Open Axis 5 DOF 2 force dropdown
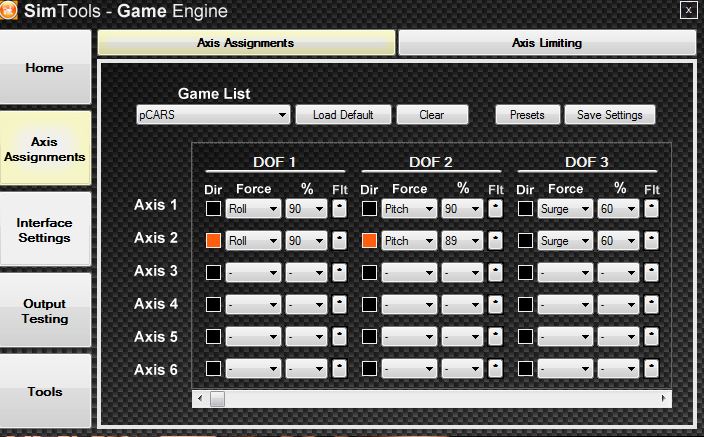 click(x=409, y=337)
